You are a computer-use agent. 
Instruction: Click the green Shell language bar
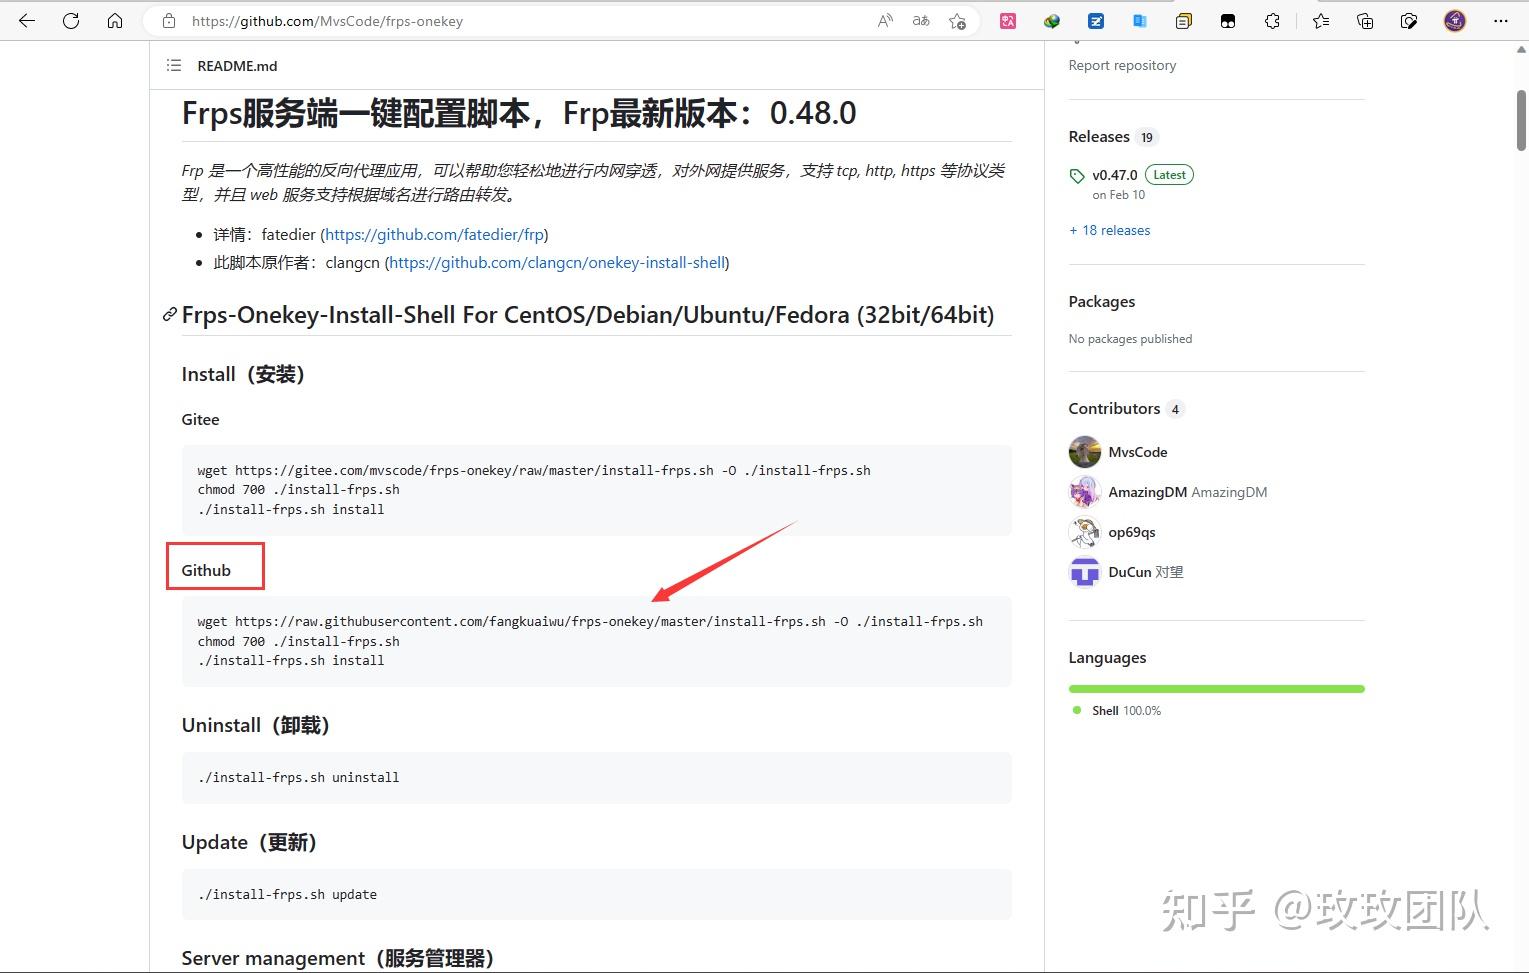click(x=1216, y=689)
